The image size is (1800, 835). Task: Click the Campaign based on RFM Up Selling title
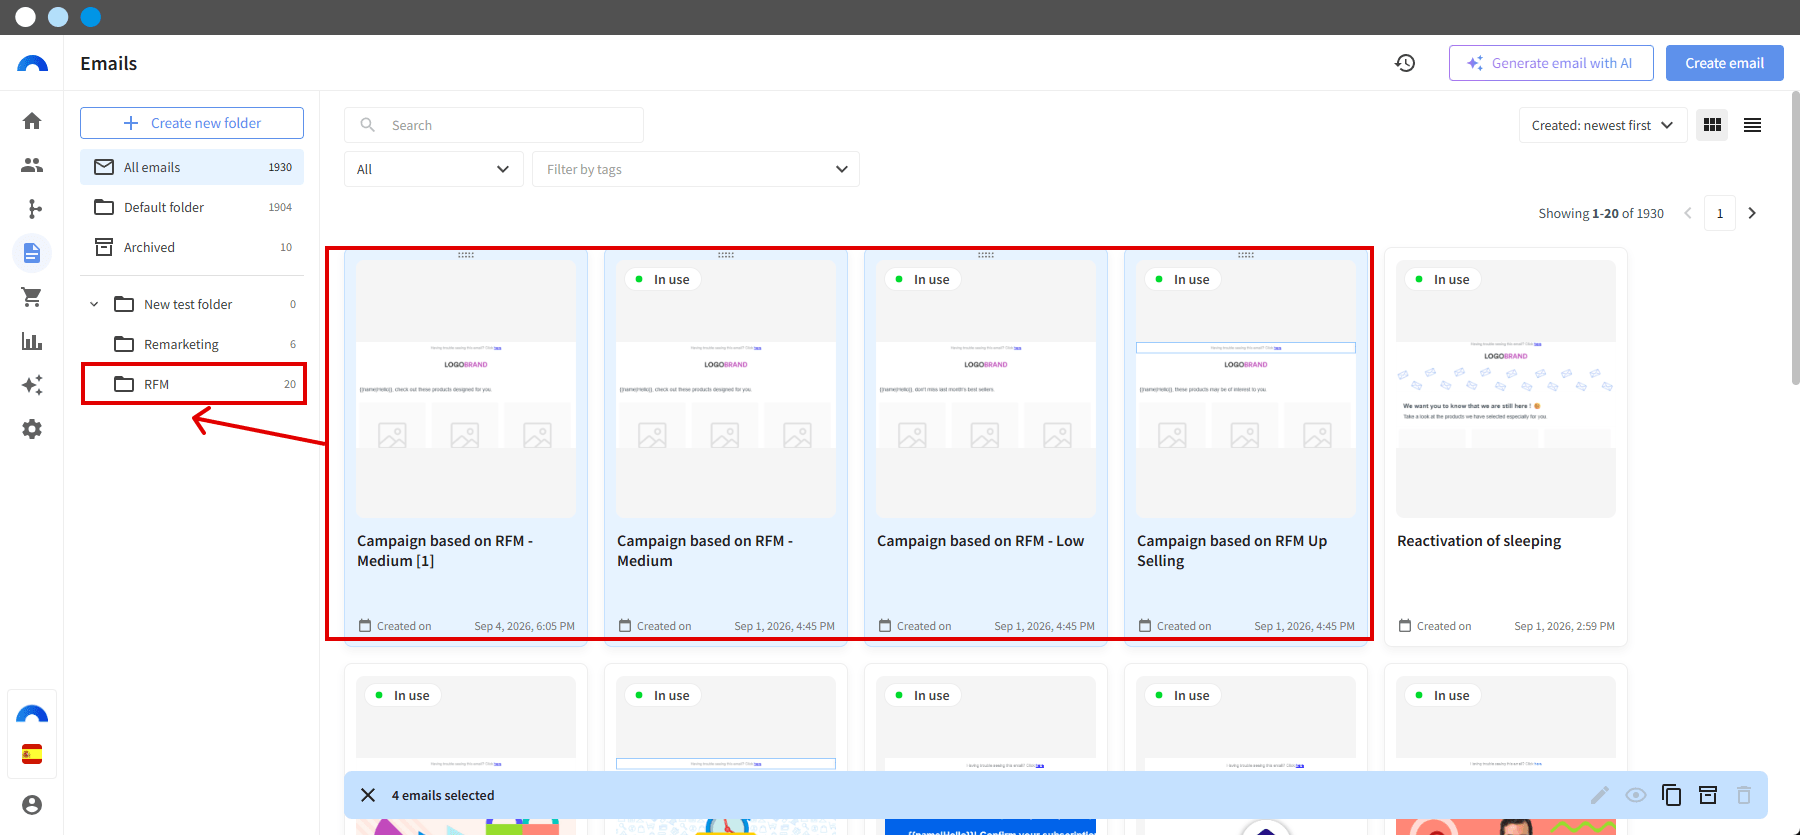point(1232,551)
